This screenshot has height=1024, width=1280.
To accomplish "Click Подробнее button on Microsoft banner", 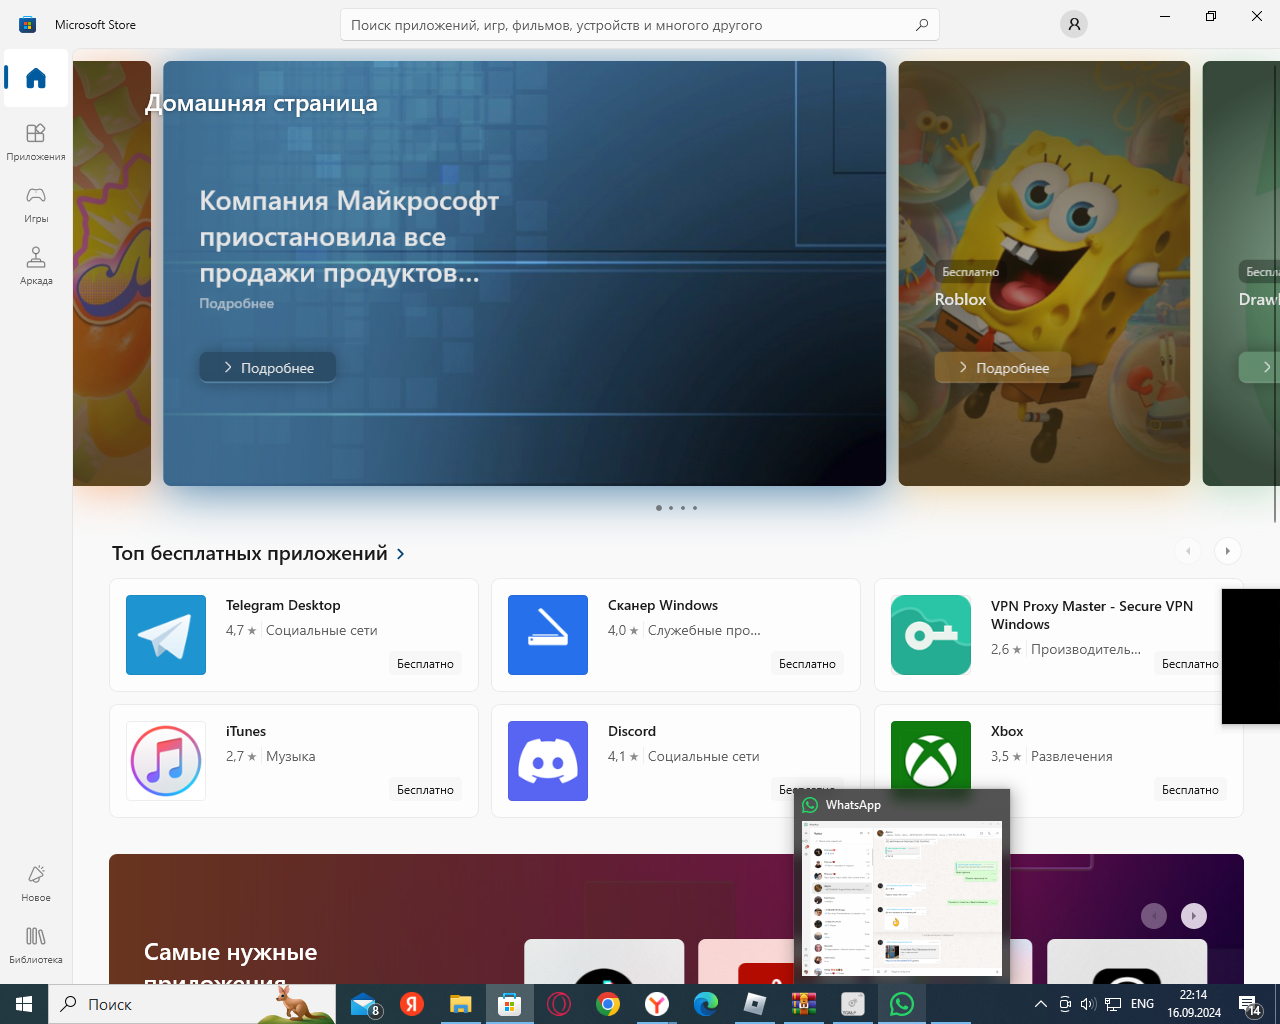I will click(267, 367).
